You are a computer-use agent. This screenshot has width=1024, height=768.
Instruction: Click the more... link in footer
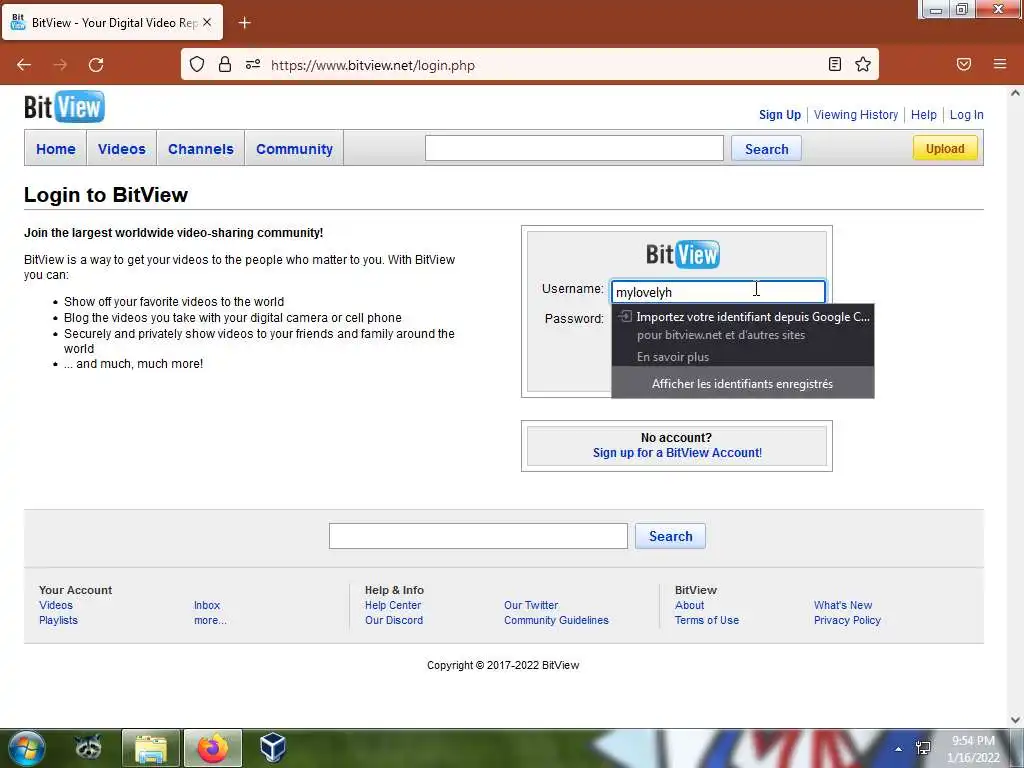coord(210,620)
